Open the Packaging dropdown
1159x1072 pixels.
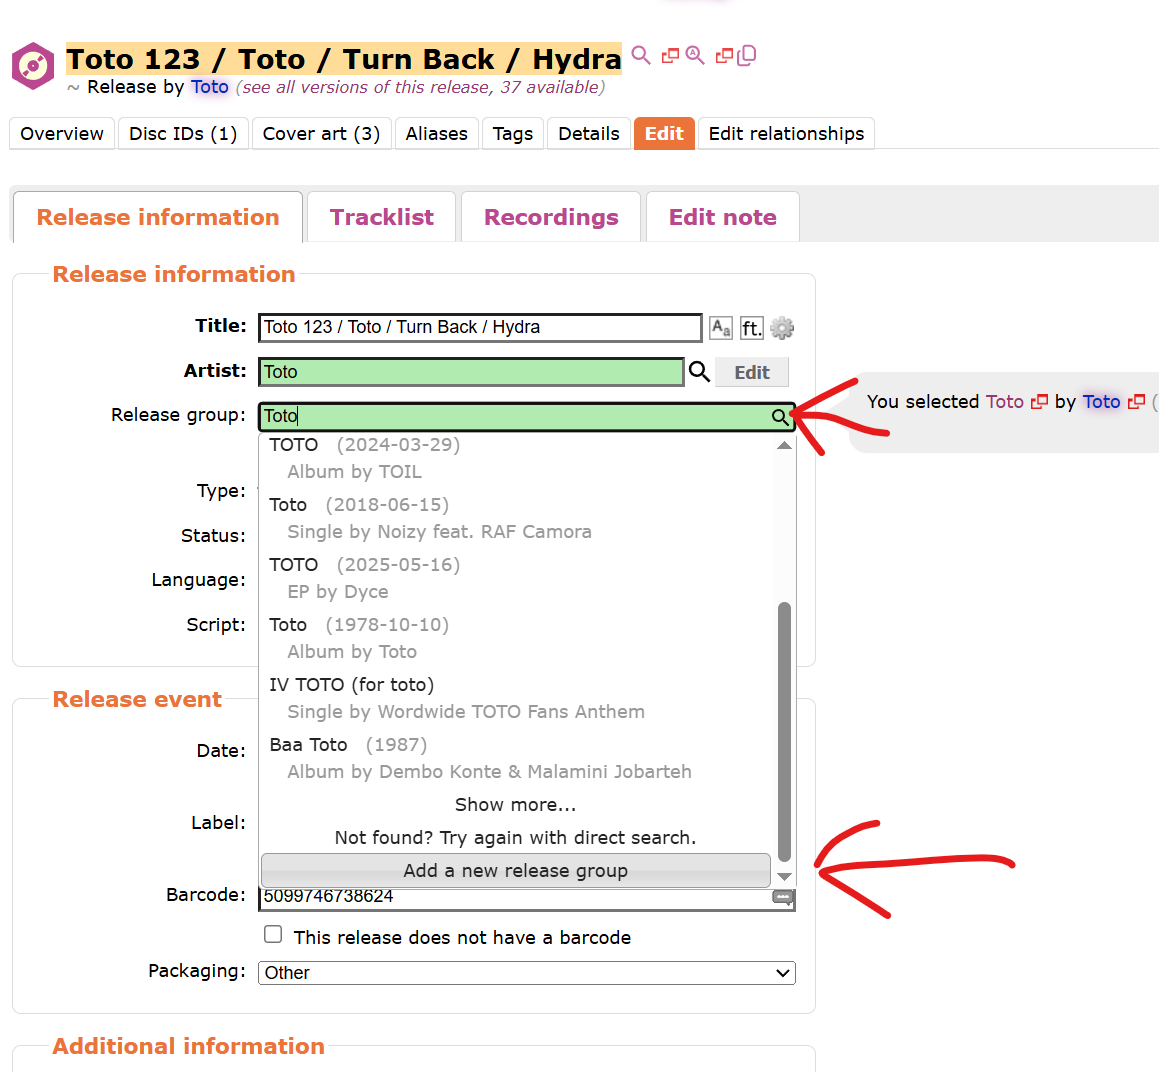pyautogui.click(x=526, y=973)
